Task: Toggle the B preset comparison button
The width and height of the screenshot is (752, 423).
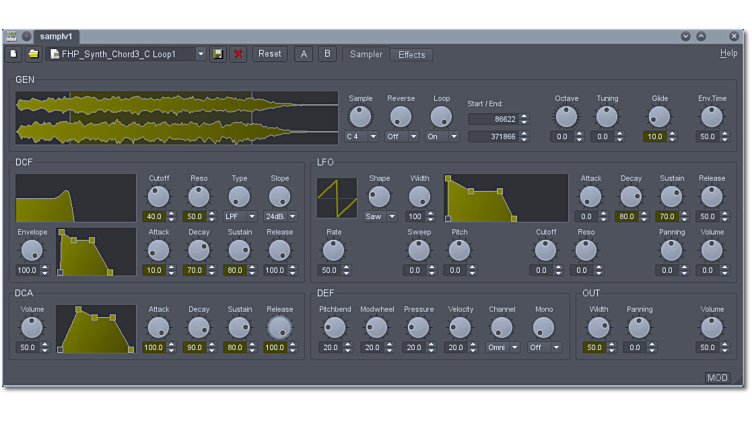Action: click(327, 54)
